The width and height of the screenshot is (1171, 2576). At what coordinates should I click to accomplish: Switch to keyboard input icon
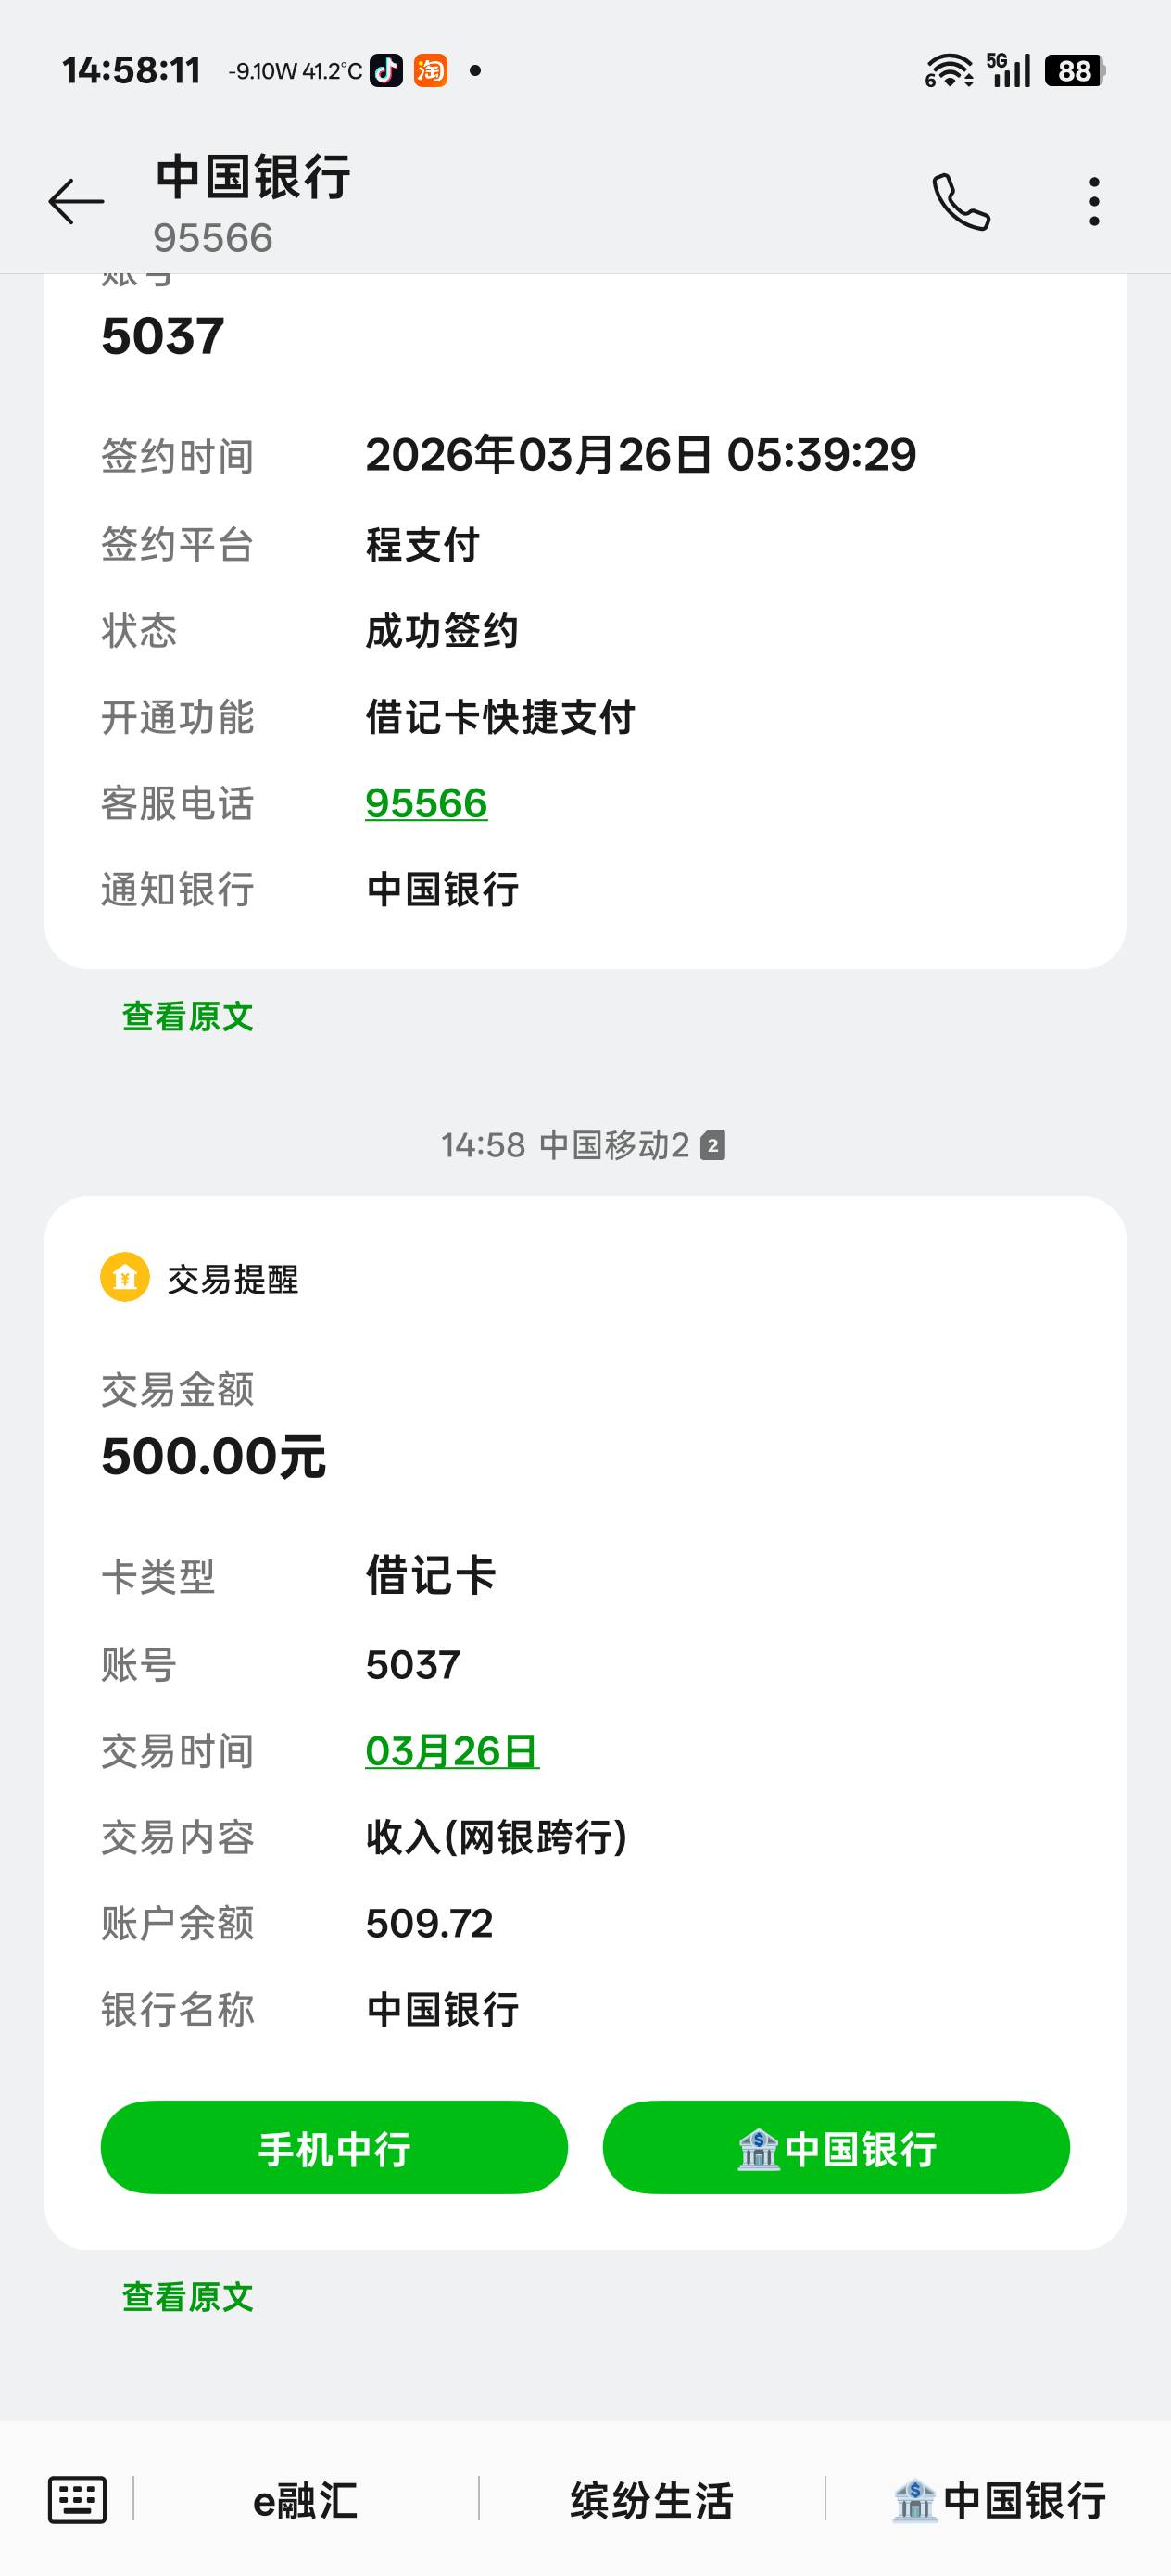click(x=77, y=2499)
